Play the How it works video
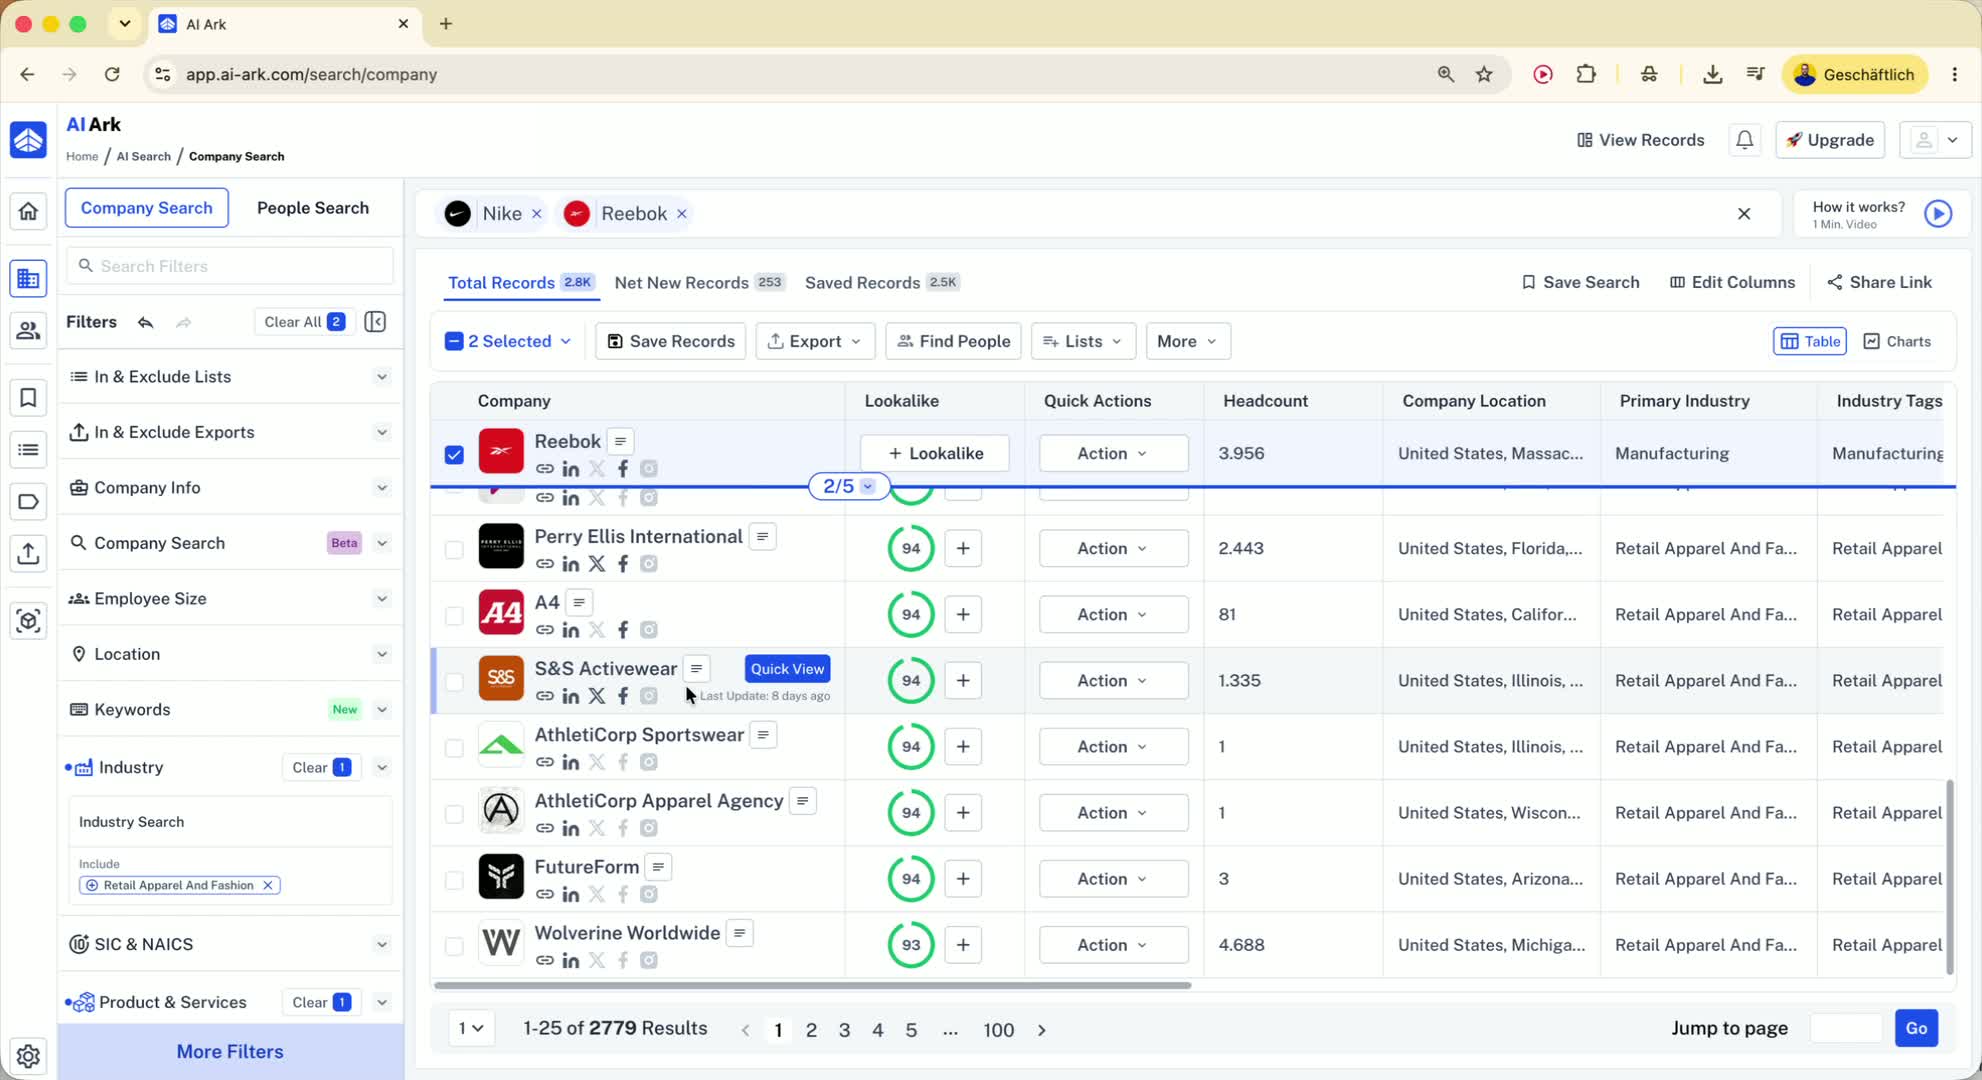Image resolution: width=1982 pixels, height=1080 pixels. (1938, 214)
